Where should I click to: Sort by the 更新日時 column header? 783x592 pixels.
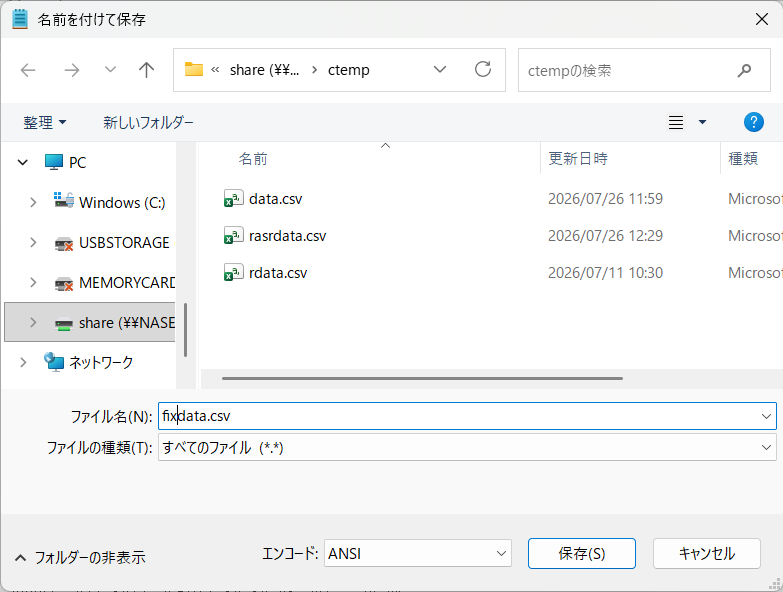[578, 159]
